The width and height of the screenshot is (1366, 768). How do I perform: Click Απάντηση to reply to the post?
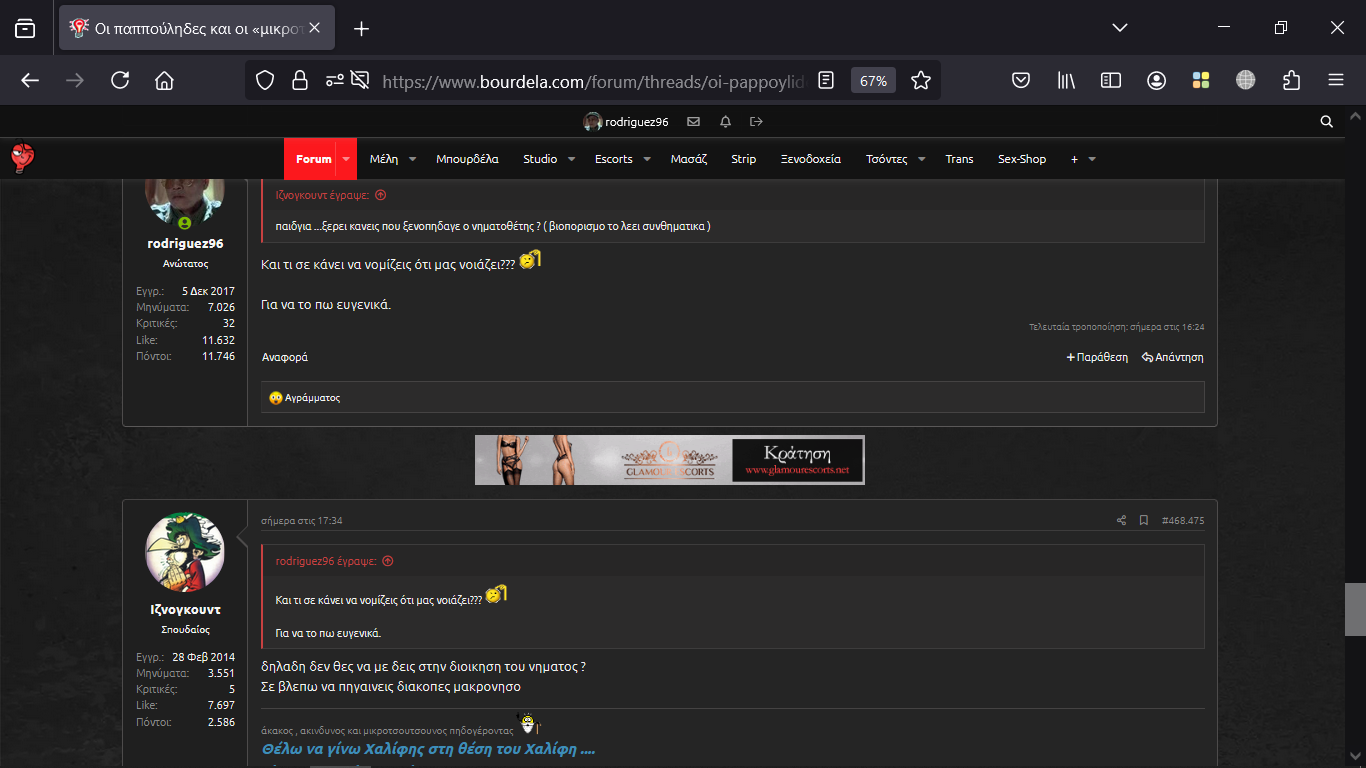[x=1172, y=357]
